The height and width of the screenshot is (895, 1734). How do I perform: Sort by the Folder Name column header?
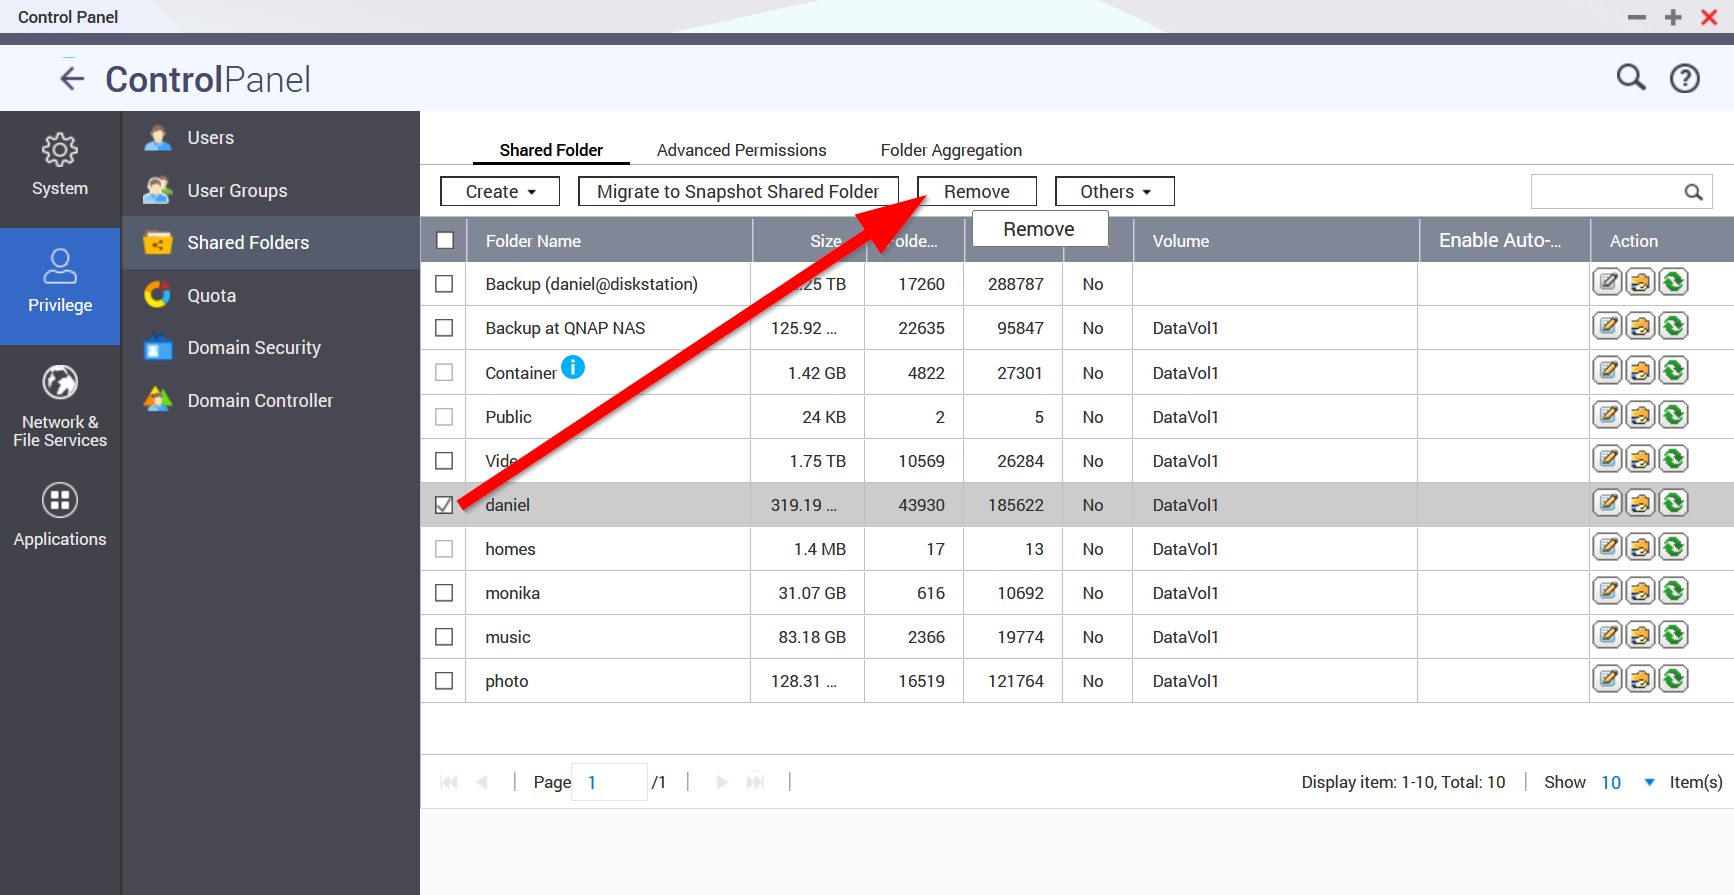(609, 241)
